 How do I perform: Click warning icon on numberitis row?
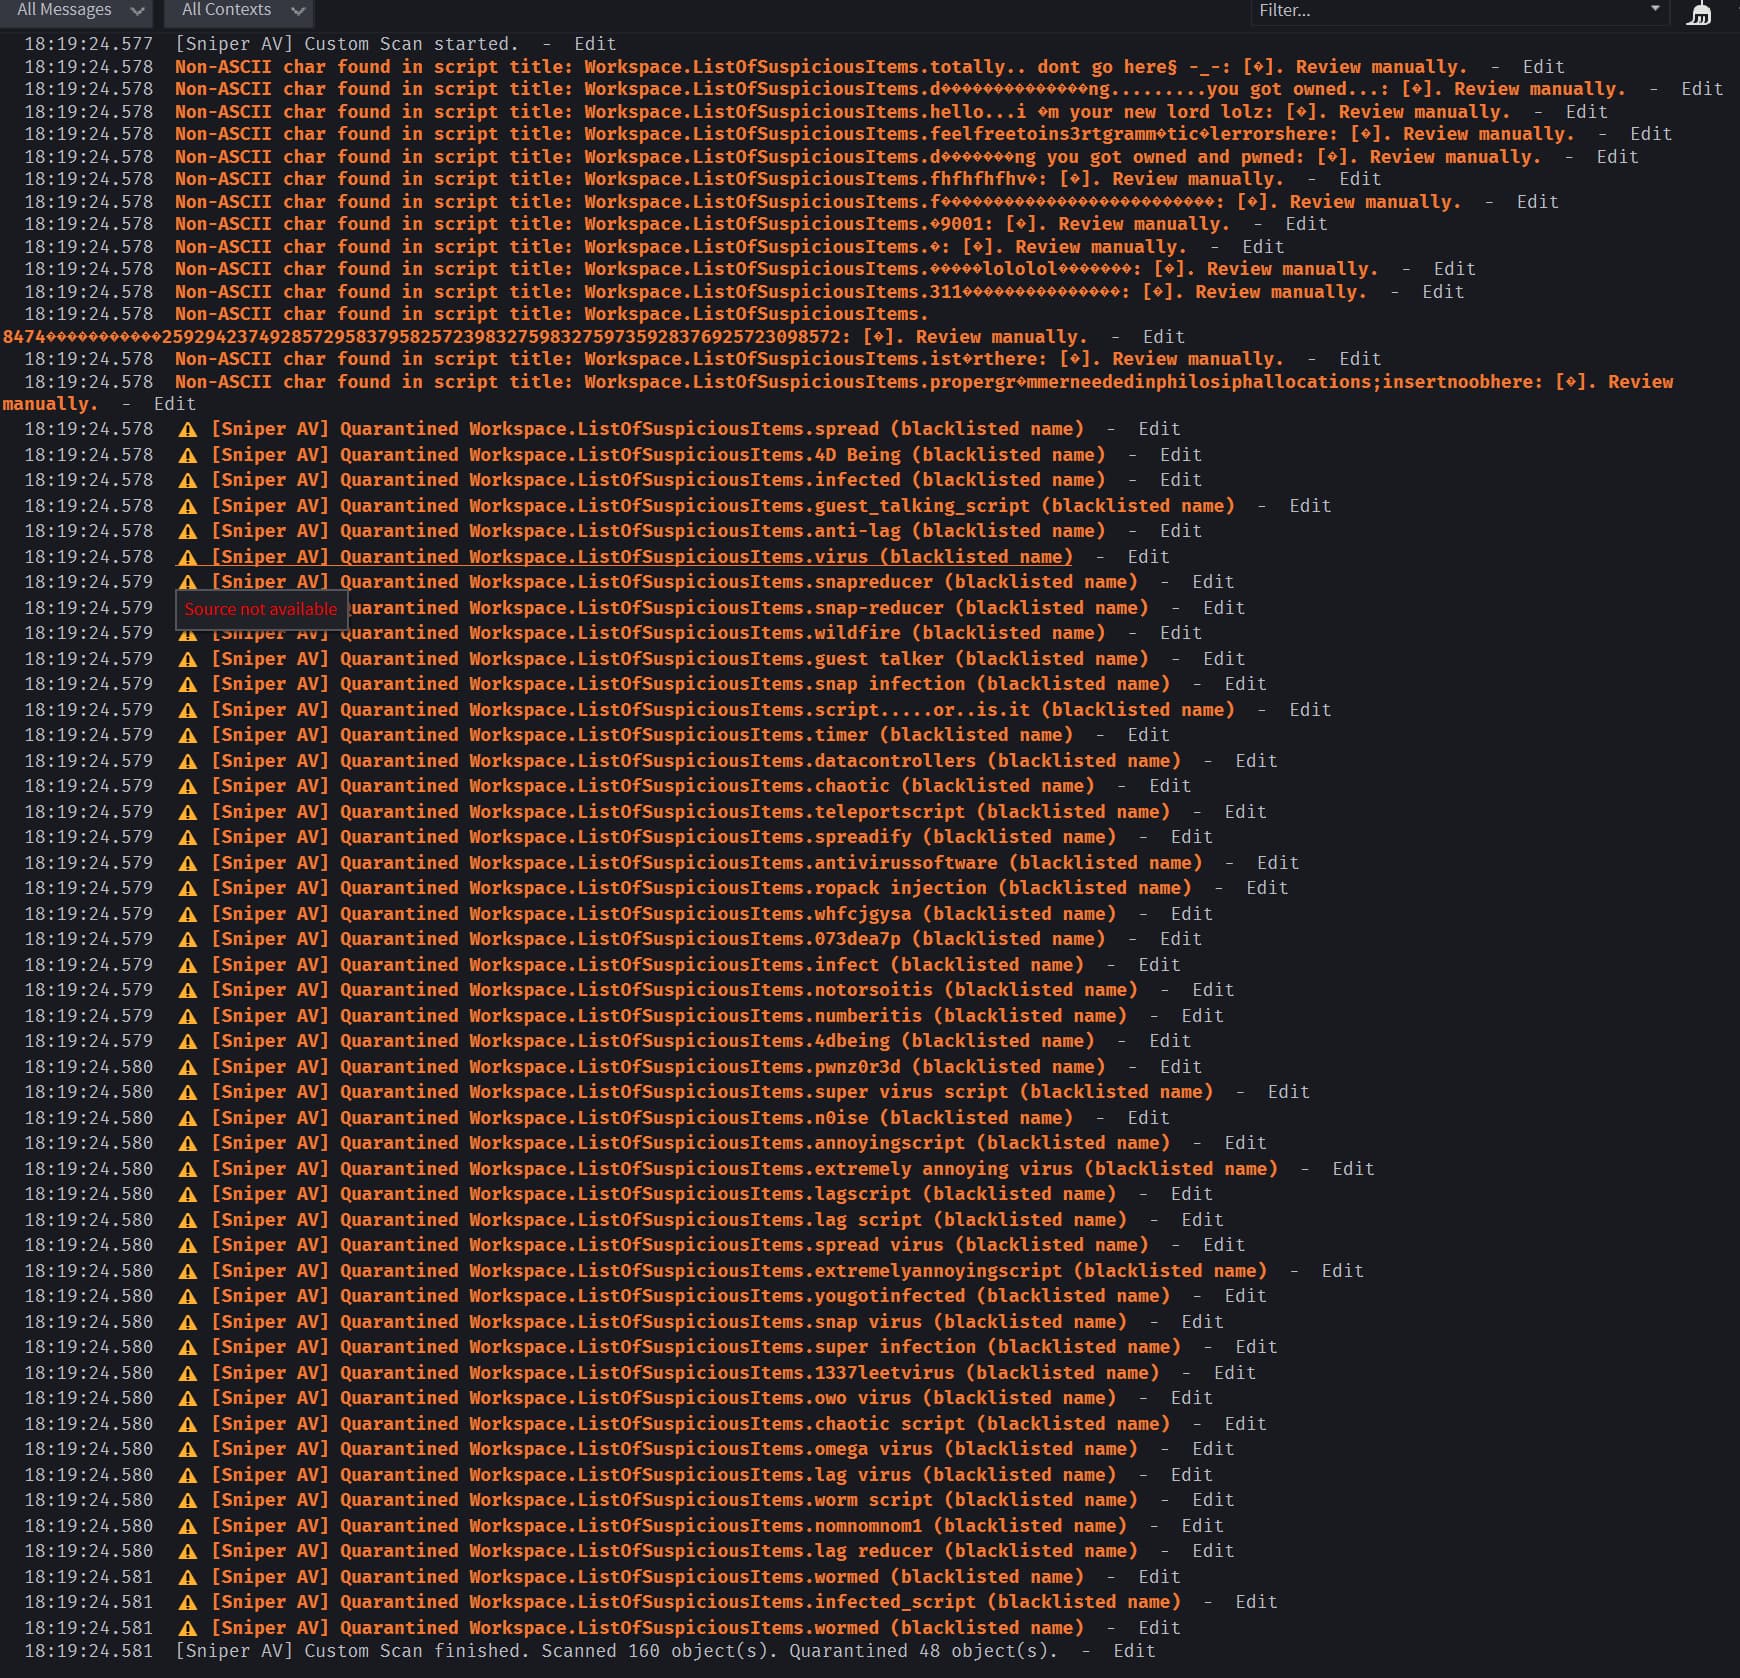coord(188,1017)
